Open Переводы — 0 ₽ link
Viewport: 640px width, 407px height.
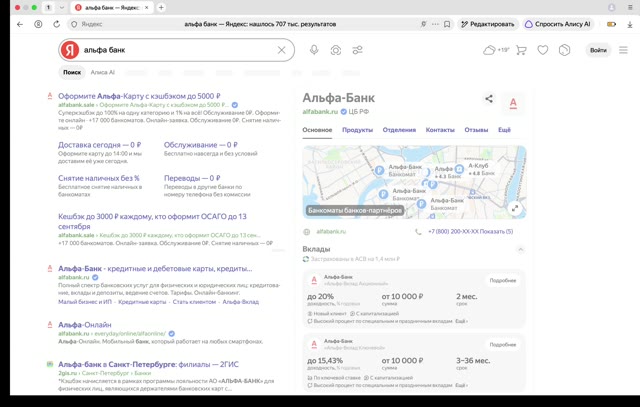pyautogui.click(x=192, y=178)
